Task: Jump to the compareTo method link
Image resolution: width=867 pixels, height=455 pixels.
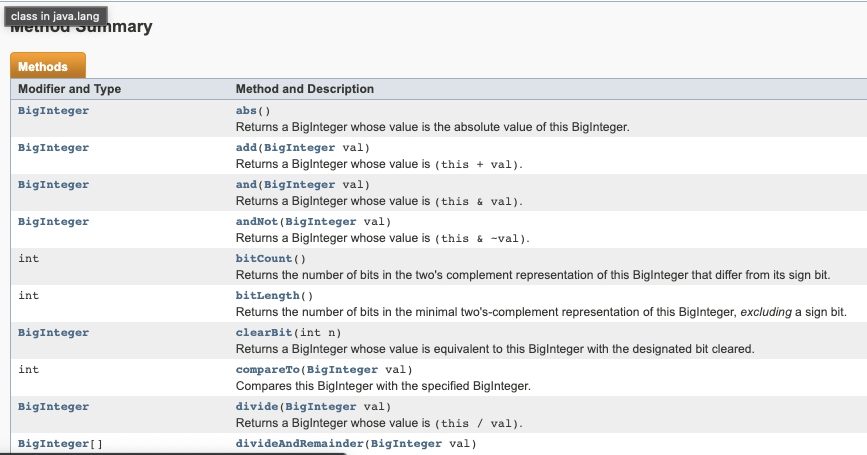Action: tap(267, 370)
